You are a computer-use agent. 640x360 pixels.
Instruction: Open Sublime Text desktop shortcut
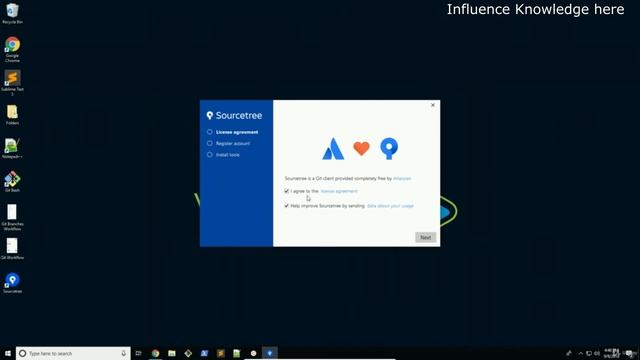(x=12, y=82)
